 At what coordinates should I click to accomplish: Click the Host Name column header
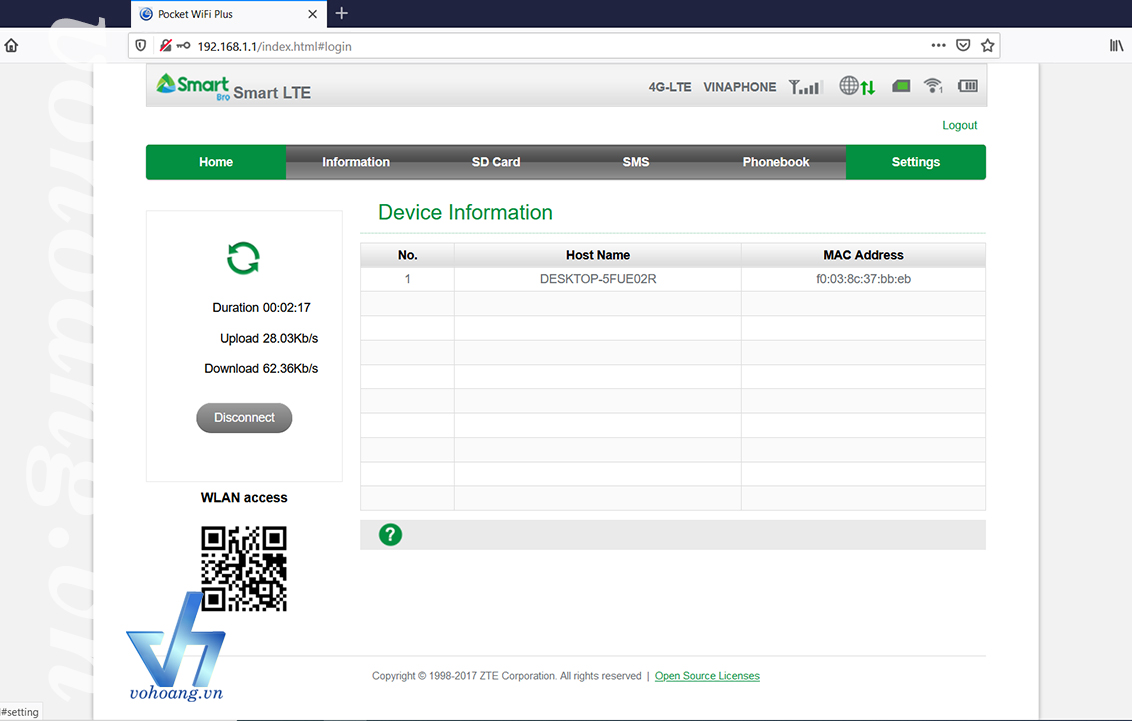[x=598, y=255]
